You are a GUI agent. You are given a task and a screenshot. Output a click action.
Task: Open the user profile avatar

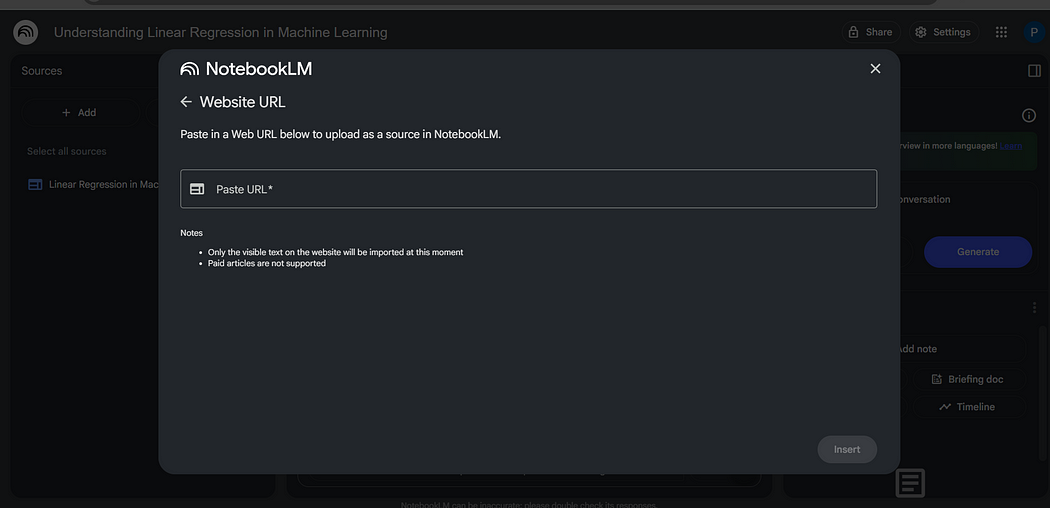(1033, 32)
